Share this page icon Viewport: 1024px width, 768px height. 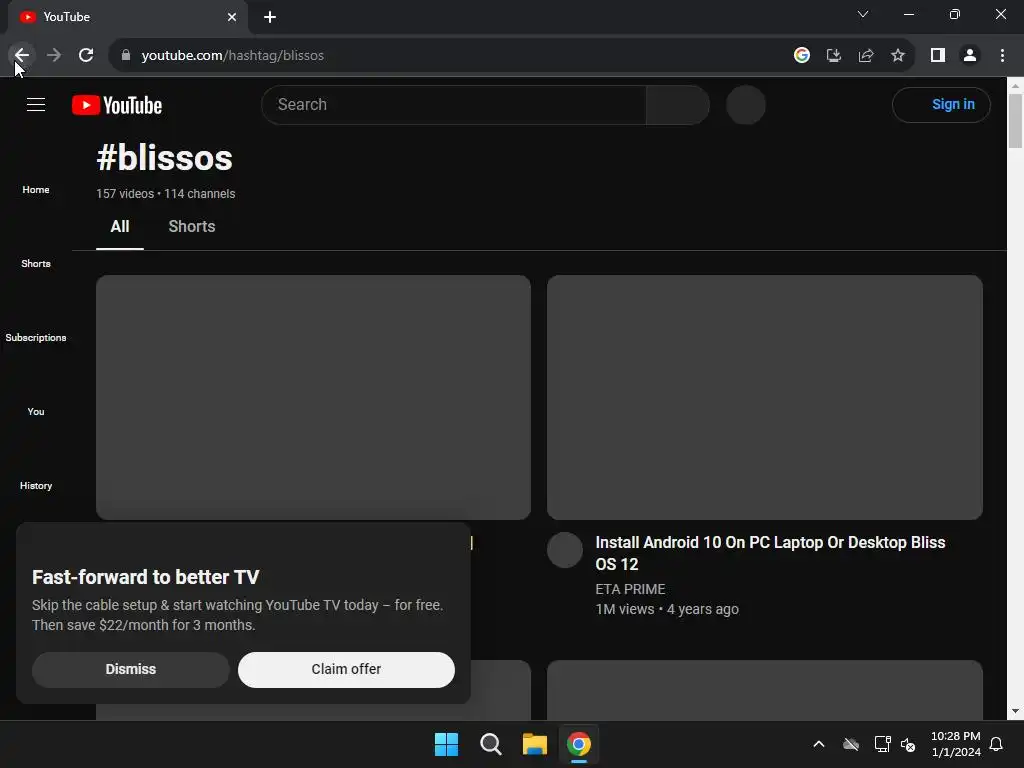(x=866, y=56)
